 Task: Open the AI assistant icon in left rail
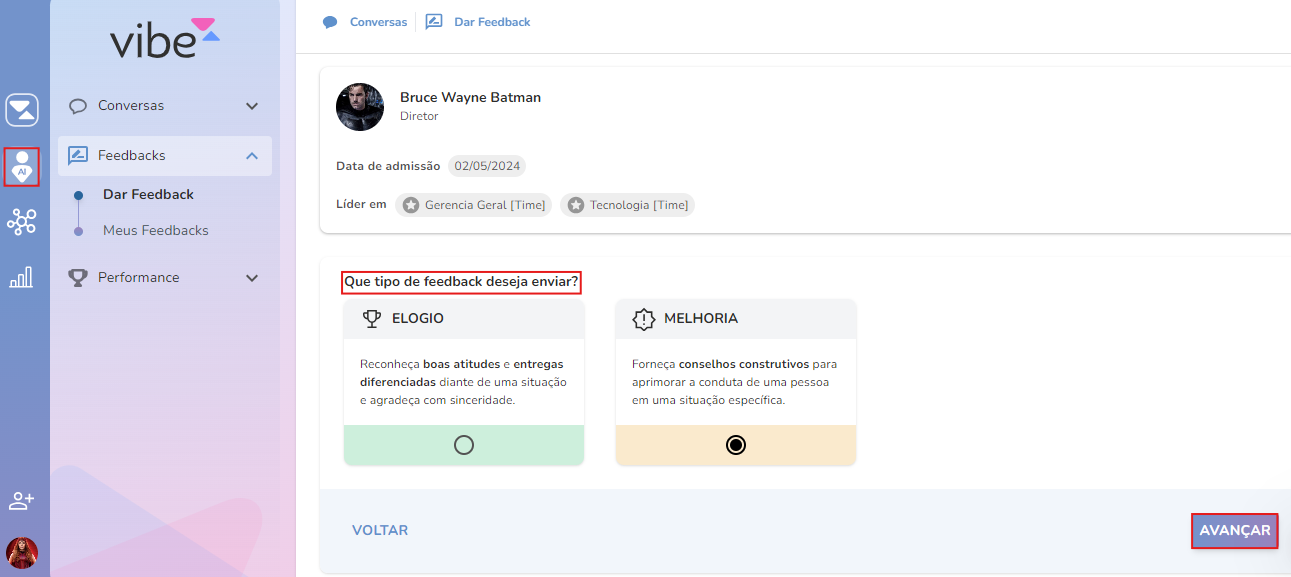coord(22,166)
